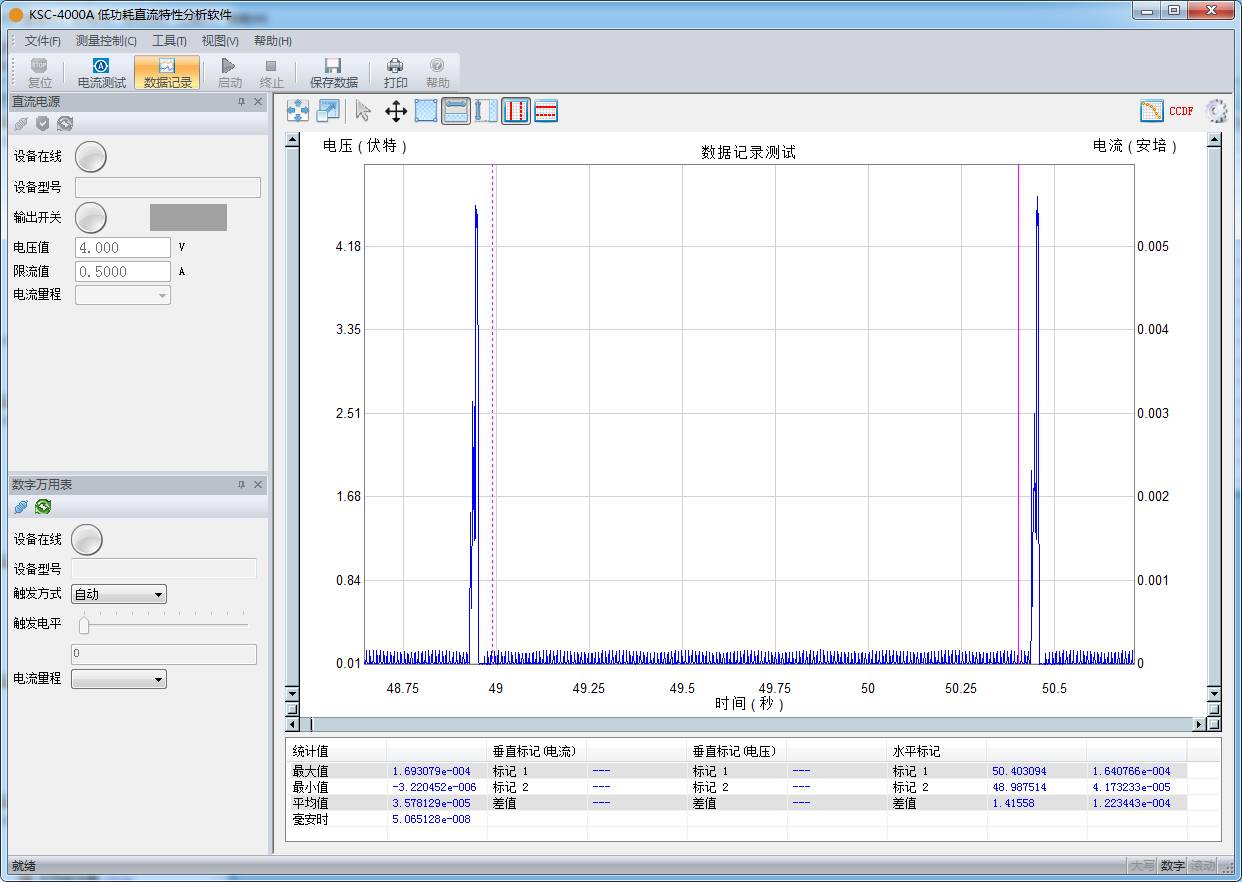Click the 启动 start button
Image resolution: width=1242 pixels, height=882 pixels.
click(229, 73)
